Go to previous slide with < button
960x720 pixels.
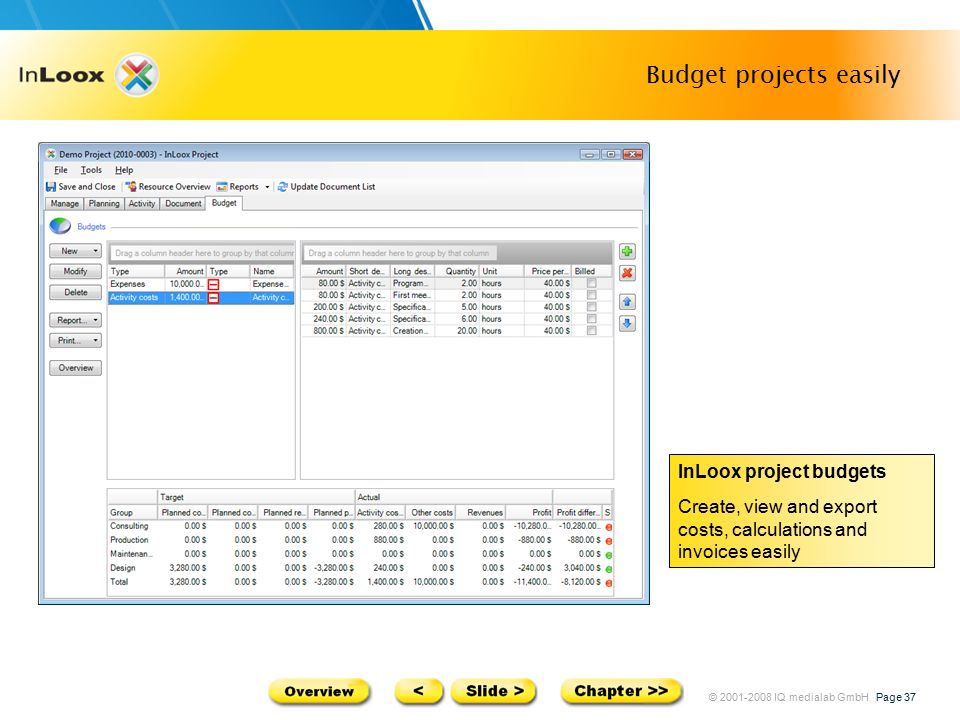418,691
